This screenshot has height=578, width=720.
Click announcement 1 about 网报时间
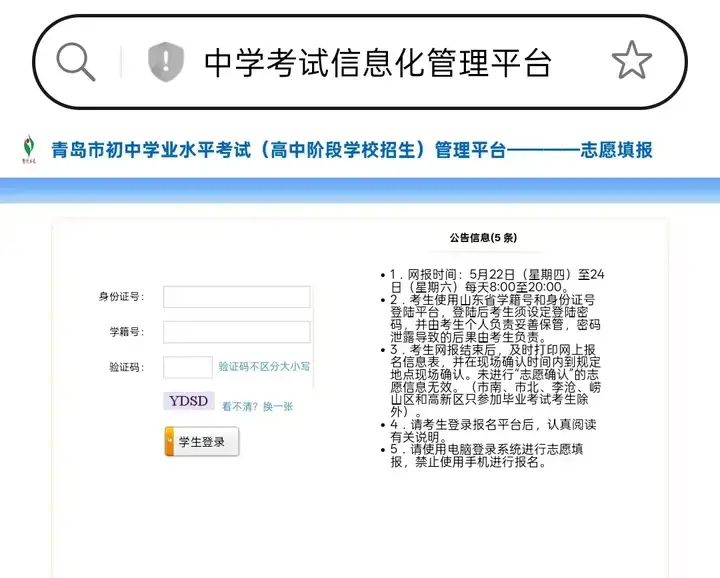point(497,281)
